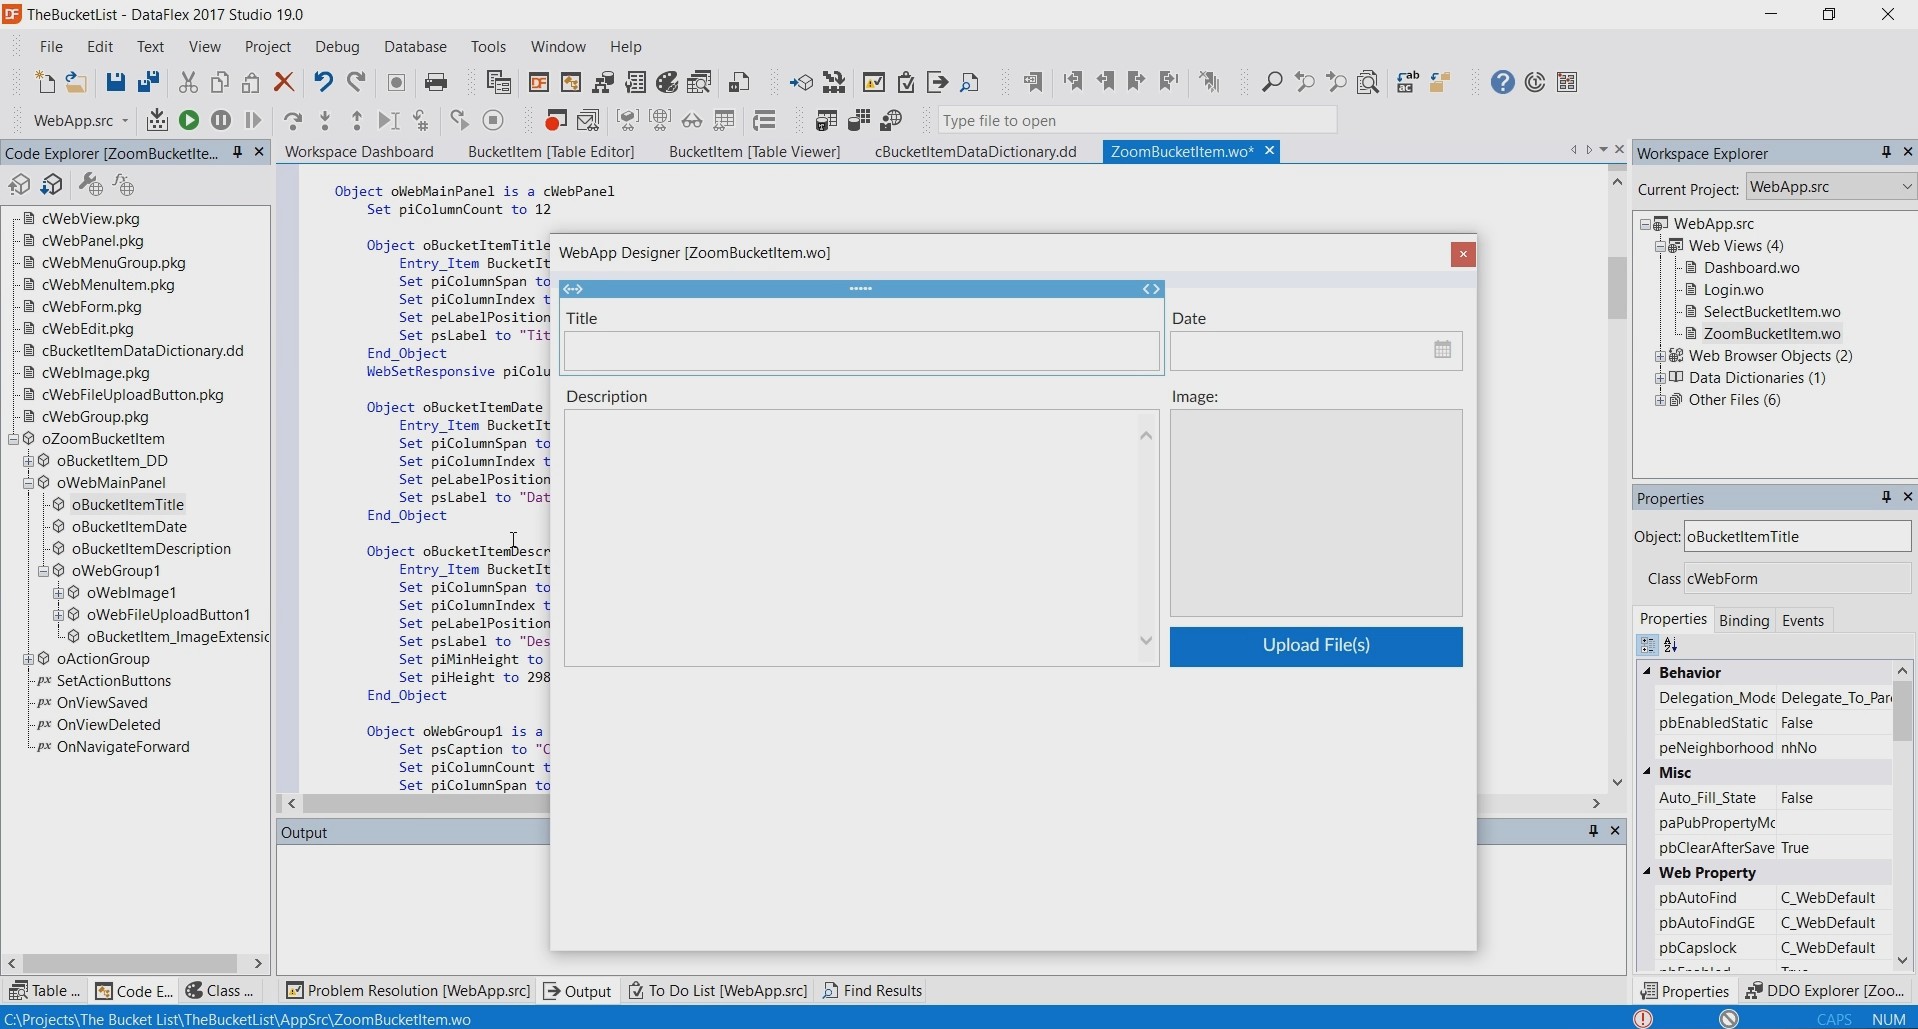Toggle alphabetical sort in Properties panel
Viewport: 1918px width, 1029px height.
pos(1672,647)
